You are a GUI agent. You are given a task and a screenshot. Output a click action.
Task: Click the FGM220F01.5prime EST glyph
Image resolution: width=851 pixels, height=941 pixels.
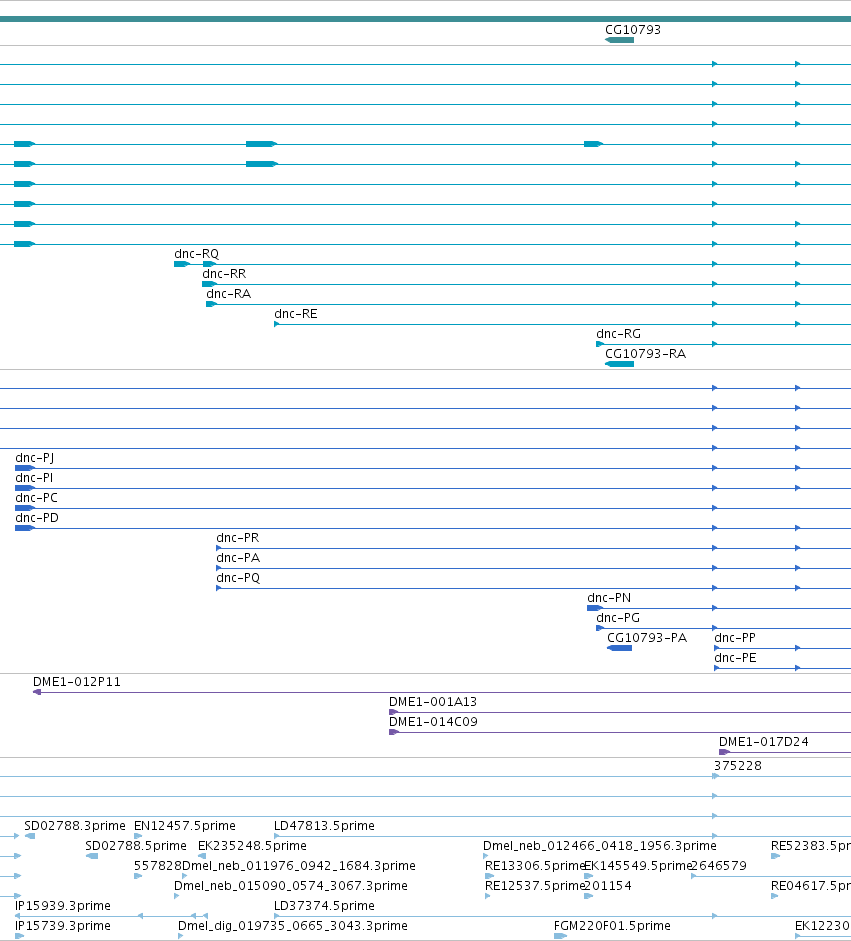pos(561,936)
